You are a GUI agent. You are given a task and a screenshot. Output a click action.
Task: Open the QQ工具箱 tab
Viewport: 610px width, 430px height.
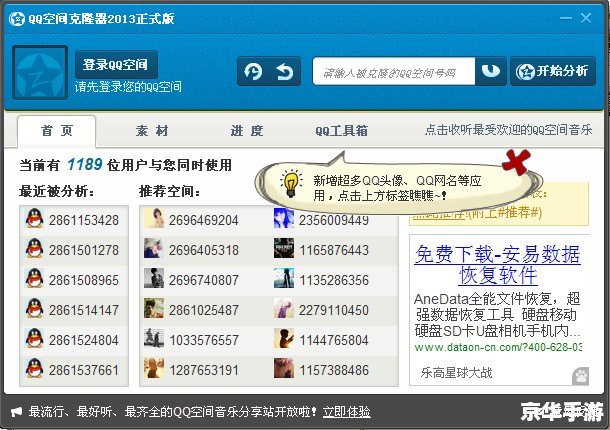click(342, 131)
